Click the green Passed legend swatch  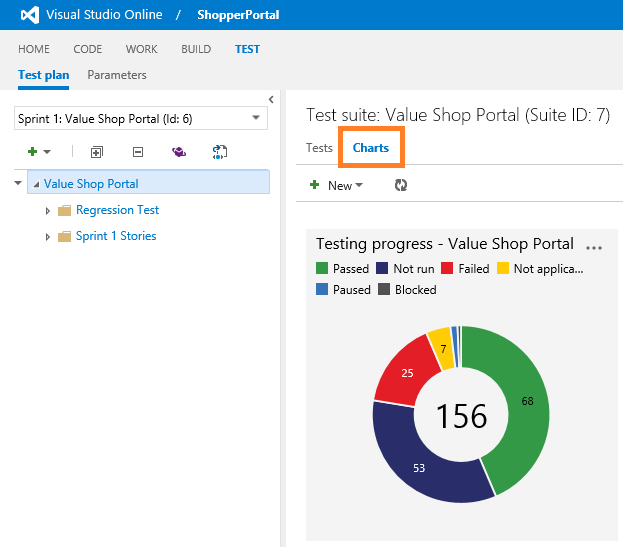(322, 268)
